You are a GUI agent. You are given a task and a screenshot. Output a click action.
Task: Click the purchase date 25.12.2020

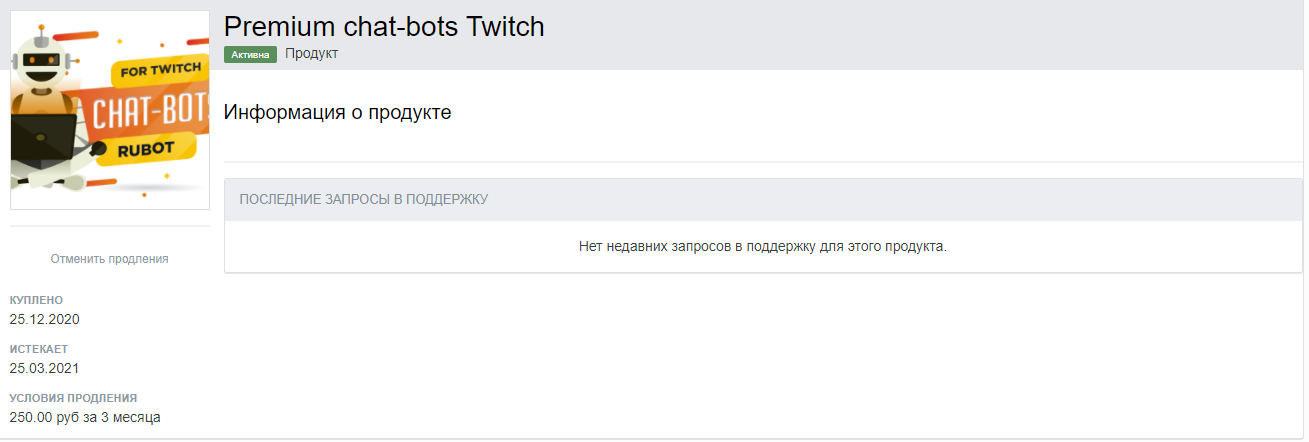(44, 319)
